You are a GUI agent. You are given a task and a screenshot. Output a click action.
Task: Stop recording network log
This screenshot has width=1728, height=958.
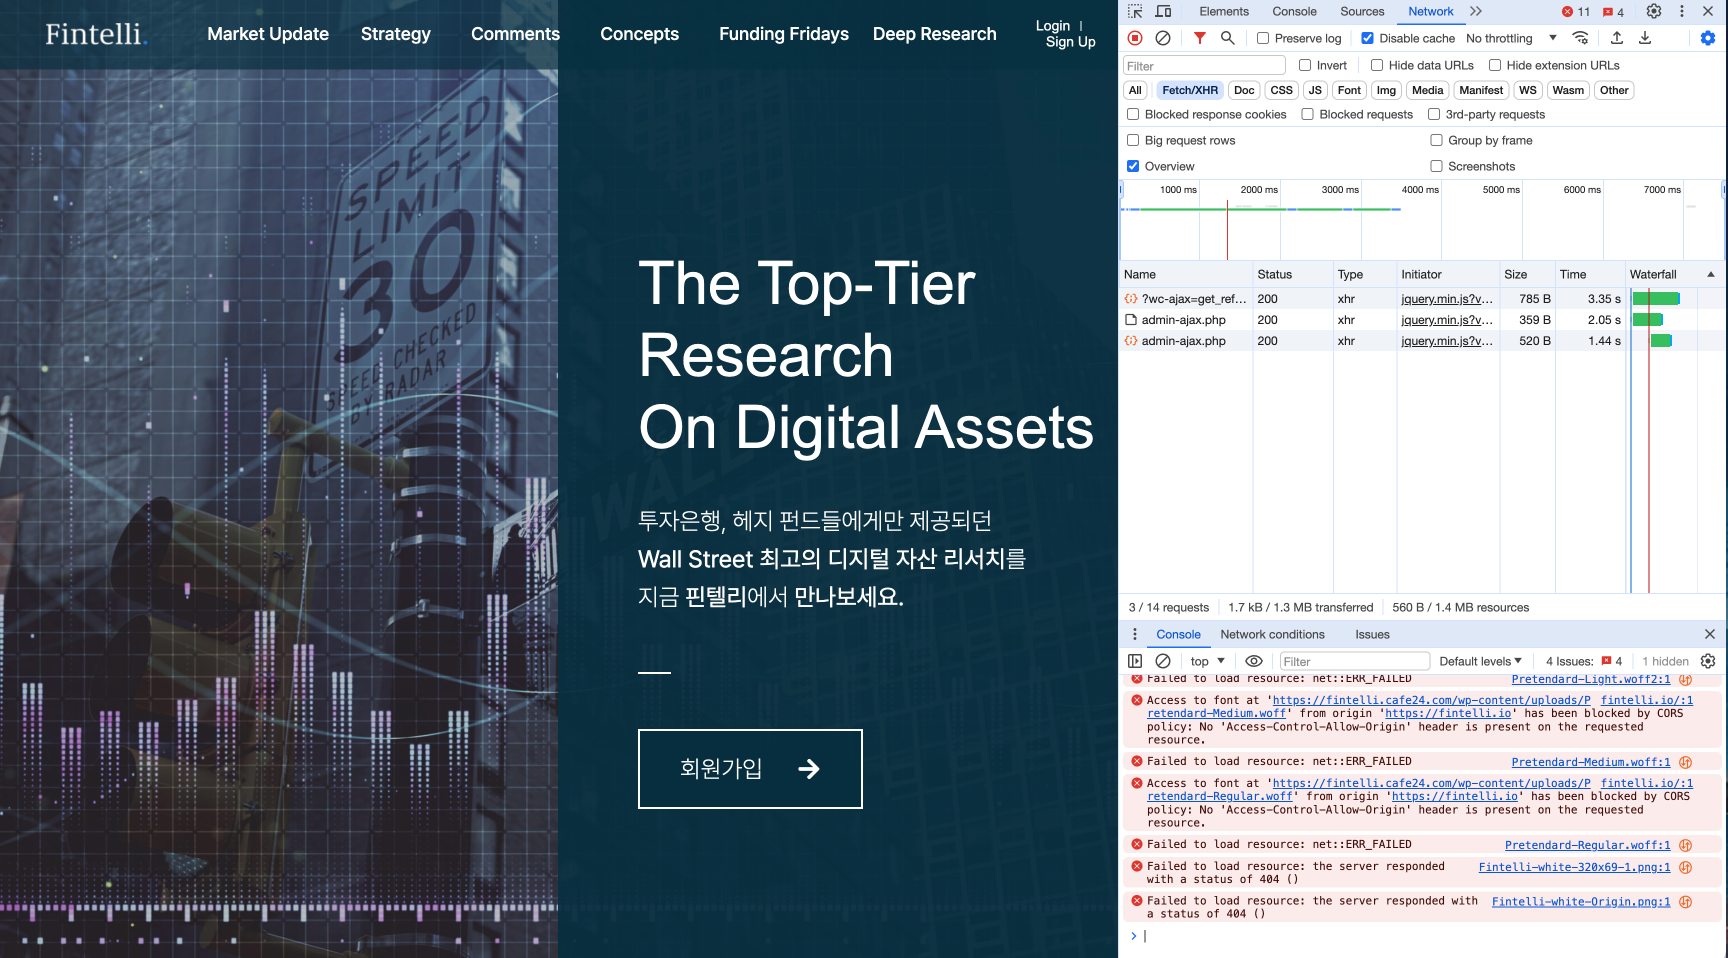point(1135,38)
